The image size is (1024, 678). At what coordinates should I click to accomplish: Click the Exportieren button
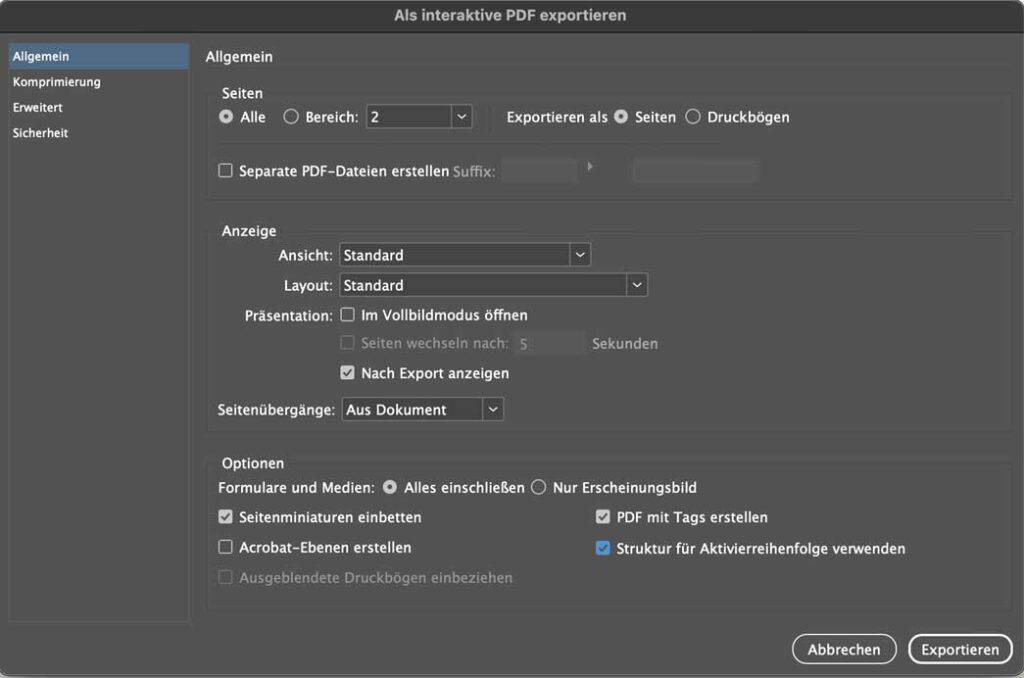click(x=960, y=649)
